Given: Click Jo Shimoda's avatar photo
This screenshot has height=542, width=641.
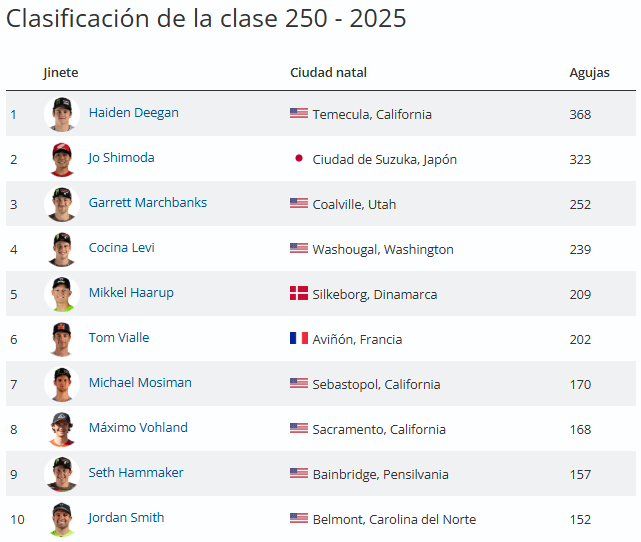Looking at the screenshot, I should [62, 159].
